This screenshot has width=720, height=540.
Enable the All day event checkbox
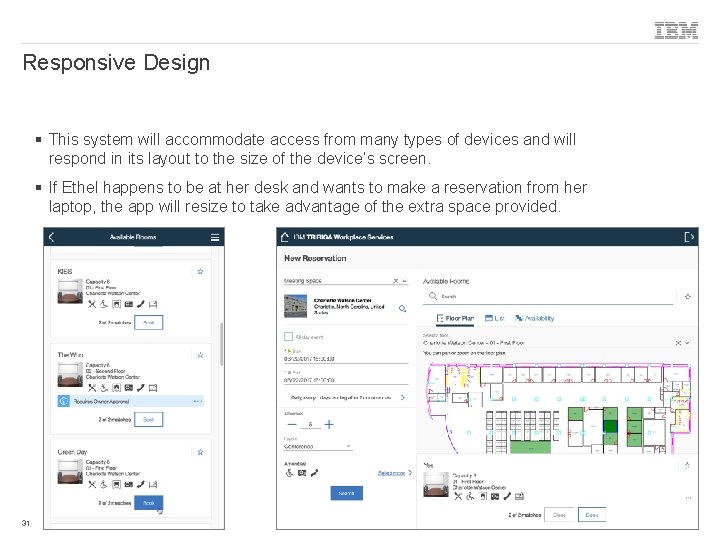288,337
